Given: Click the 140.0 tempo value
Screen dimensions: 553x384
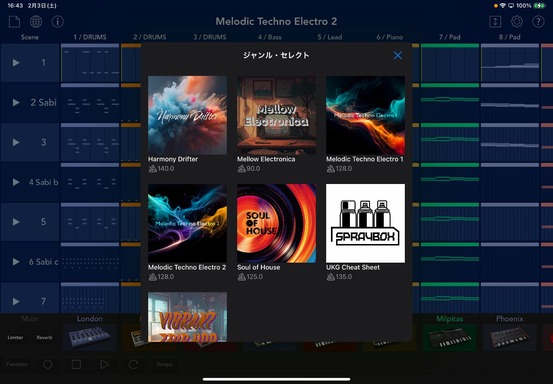Looking at the screenshot, I should tap(166, 169).
